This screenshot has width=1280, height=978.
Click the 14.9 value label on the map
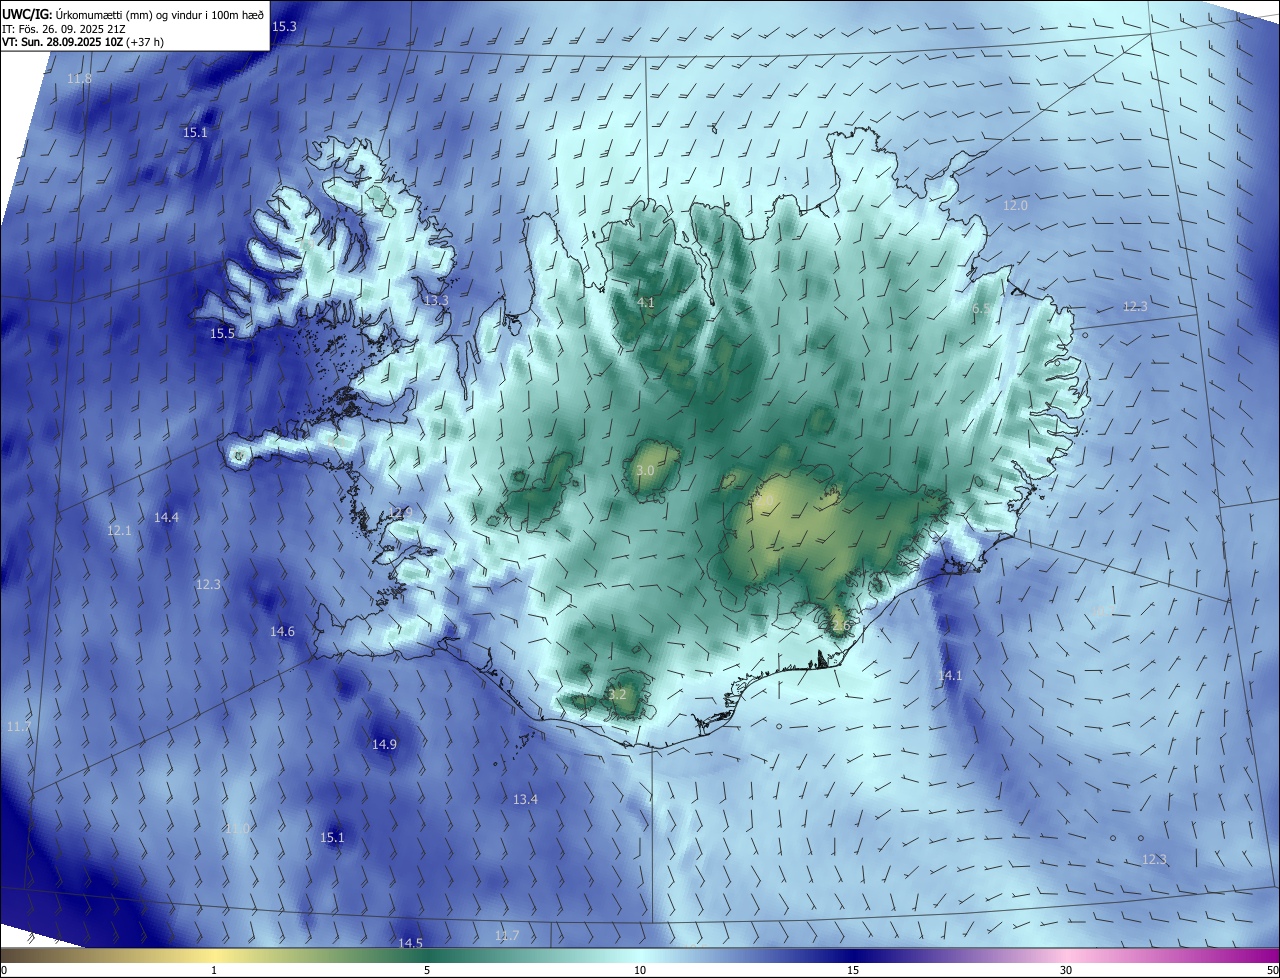384,744
